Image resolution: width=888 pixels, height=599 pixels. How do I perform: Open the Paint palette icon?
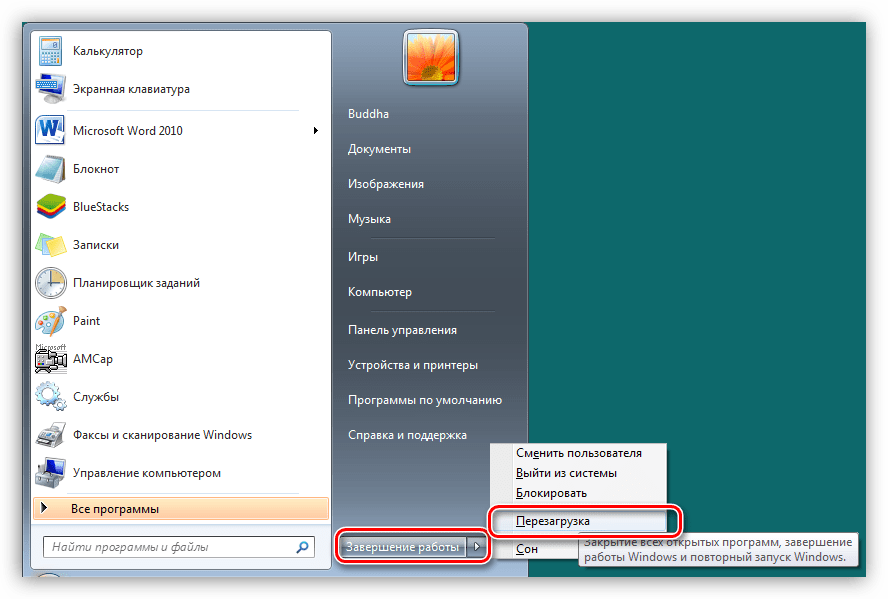(x=50, y=321)
